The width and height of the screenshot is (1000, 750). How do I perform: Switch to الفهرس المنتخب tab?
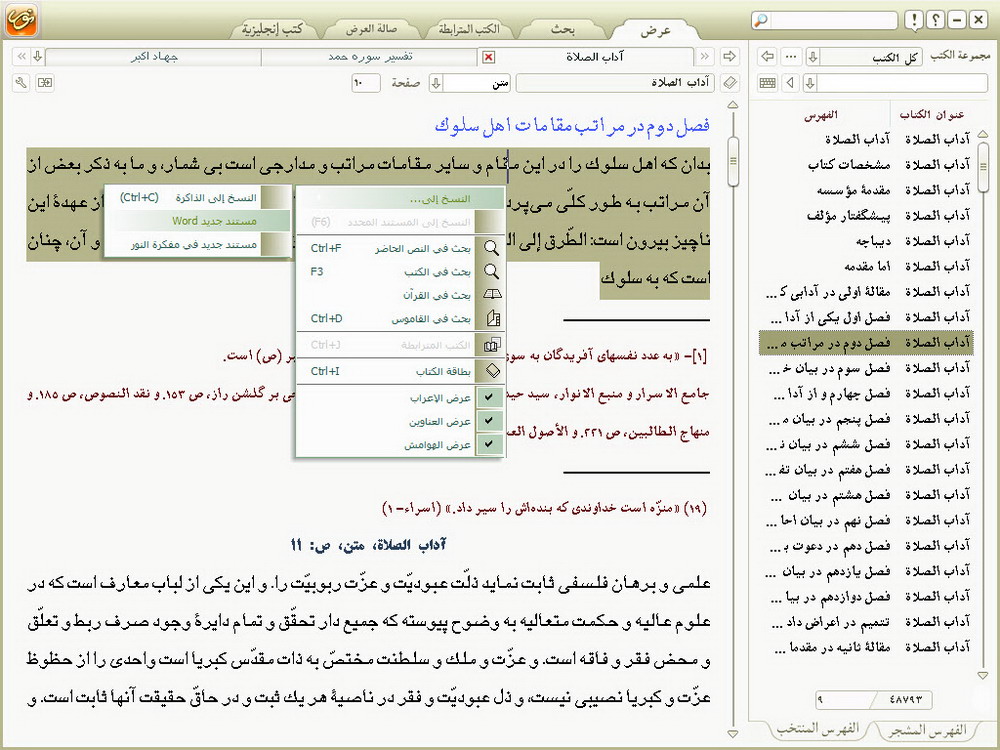(x=818, y=728)
